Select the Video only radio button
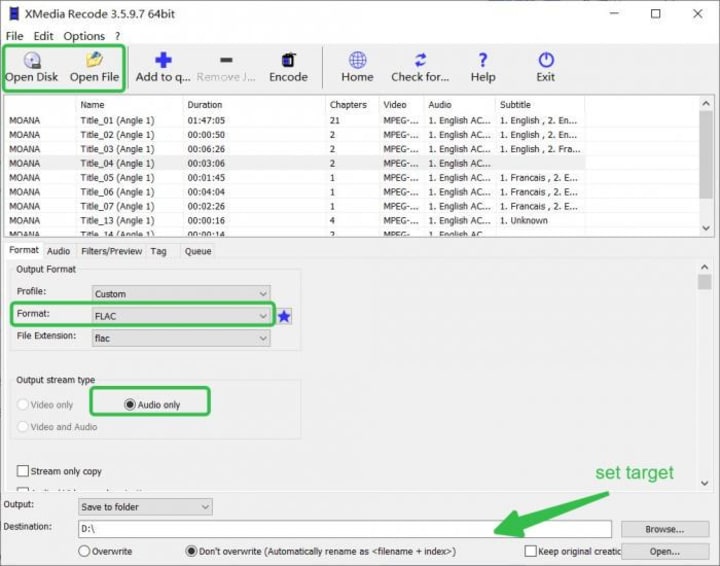Viewport: 720px width, 566px height. (22, 404)
